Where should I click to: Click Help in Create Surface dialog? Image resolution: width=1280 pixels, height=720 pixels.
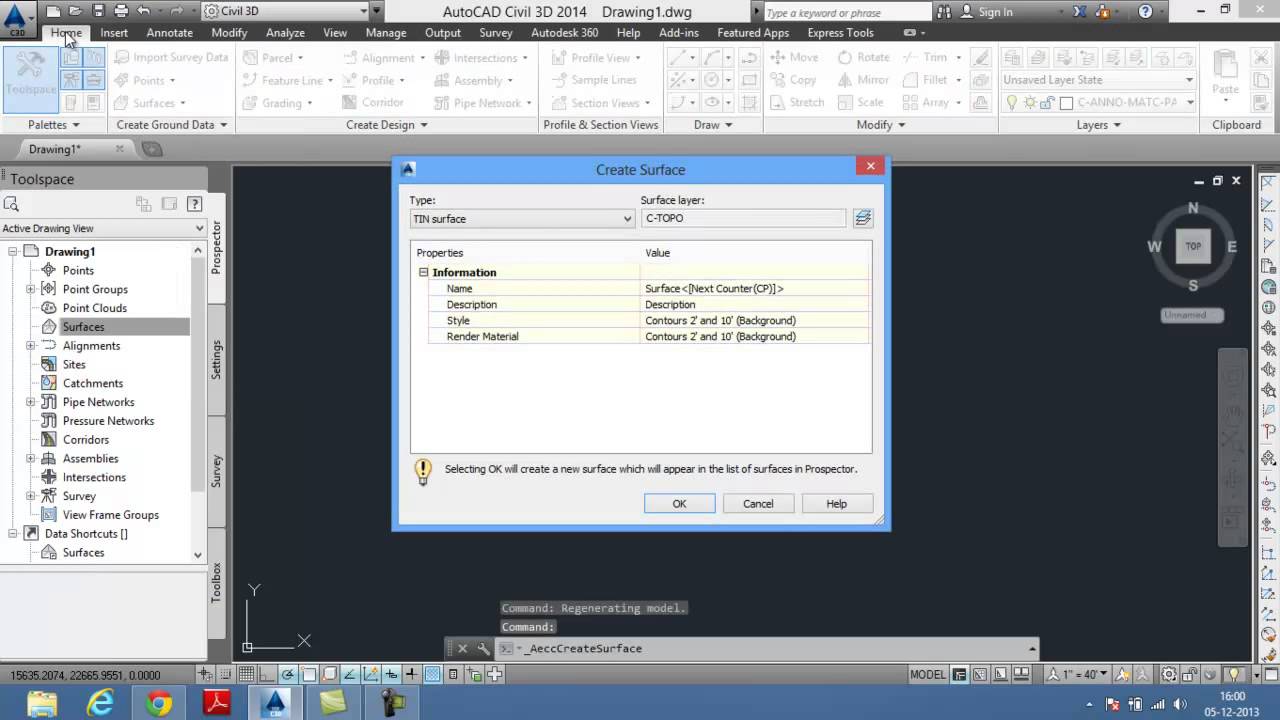(x=837, y=504)
